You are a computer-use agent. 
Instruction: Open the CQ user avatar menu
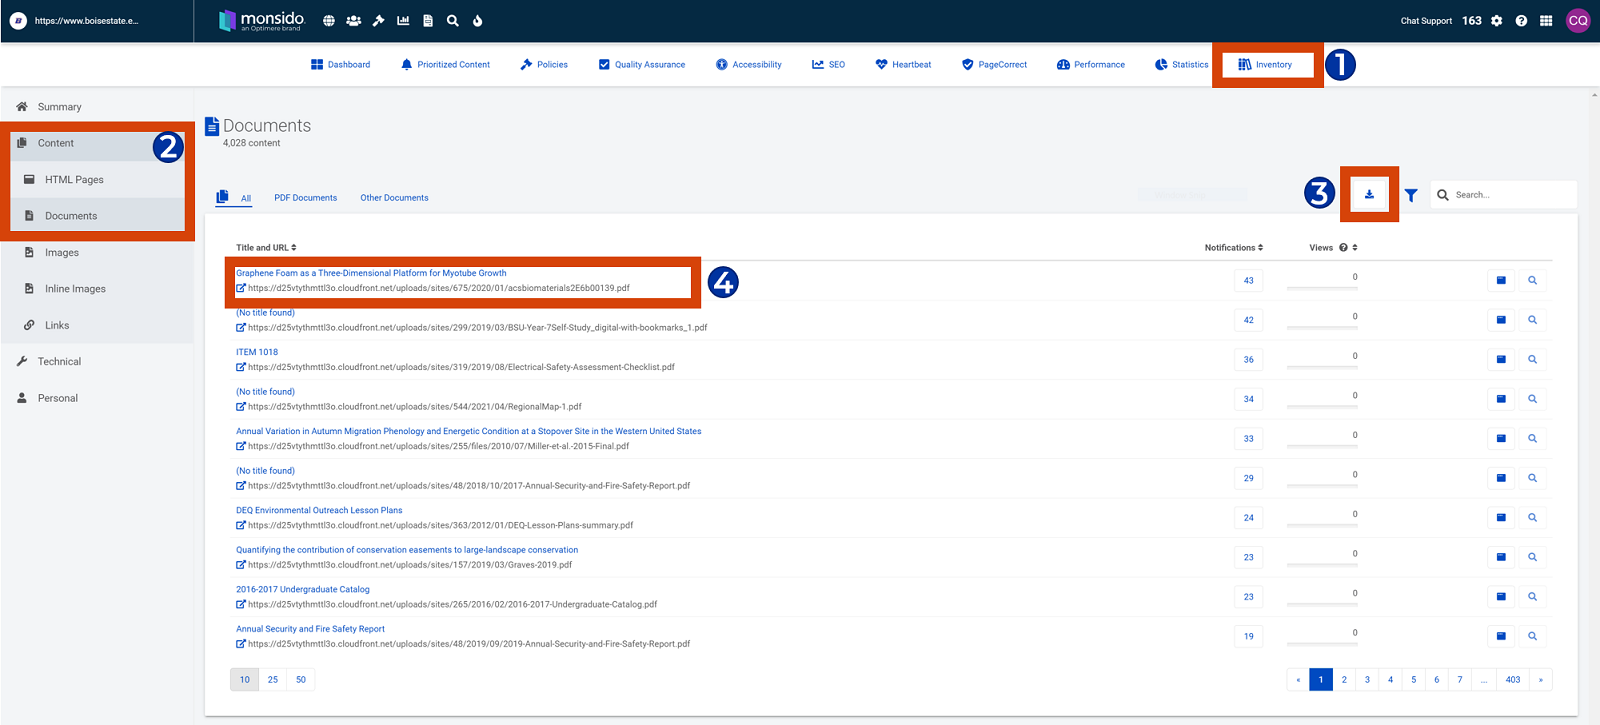point(1578,21)
